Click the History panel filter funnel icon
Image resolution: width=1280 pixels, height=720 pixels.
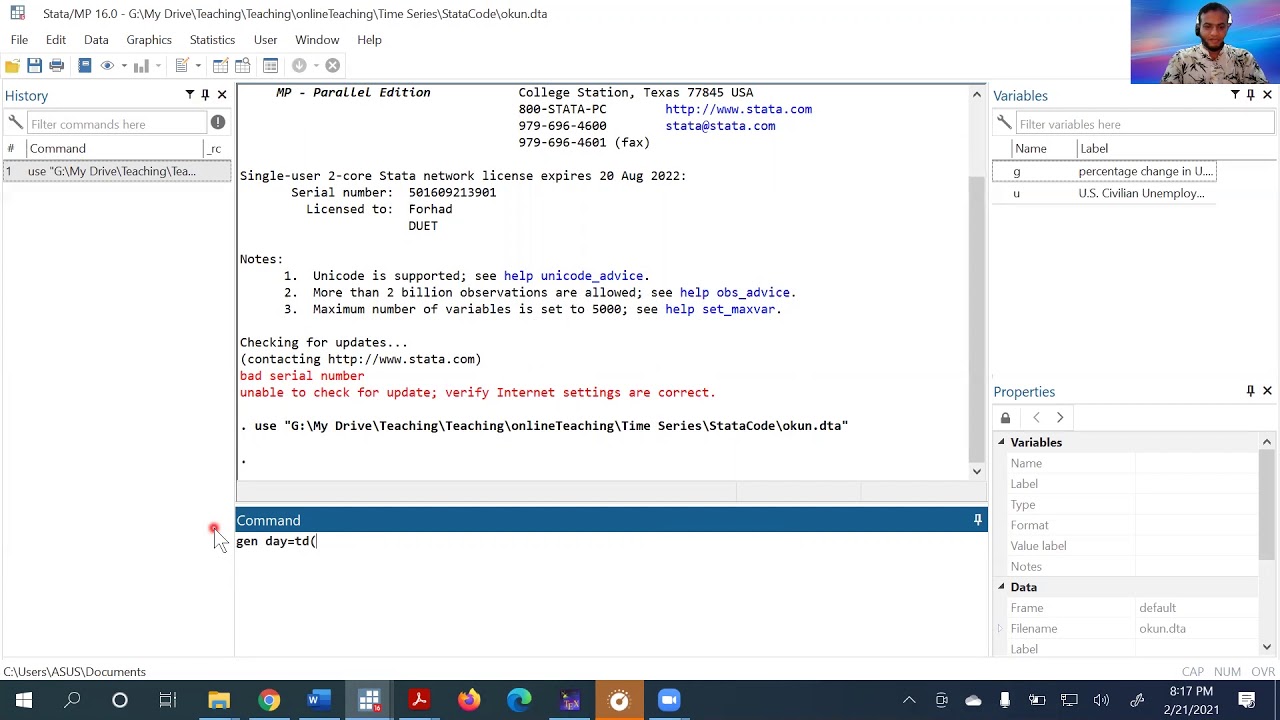[189, 95]
